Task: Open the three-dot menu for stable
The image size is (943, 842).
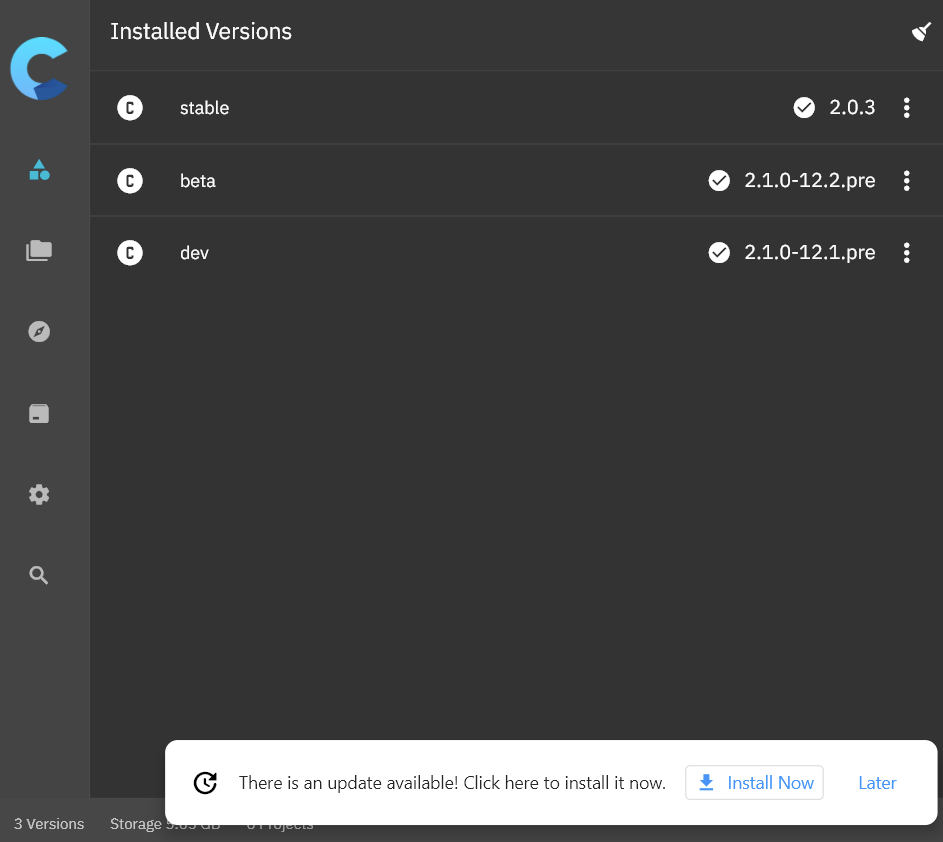Action: pos(906,108)
